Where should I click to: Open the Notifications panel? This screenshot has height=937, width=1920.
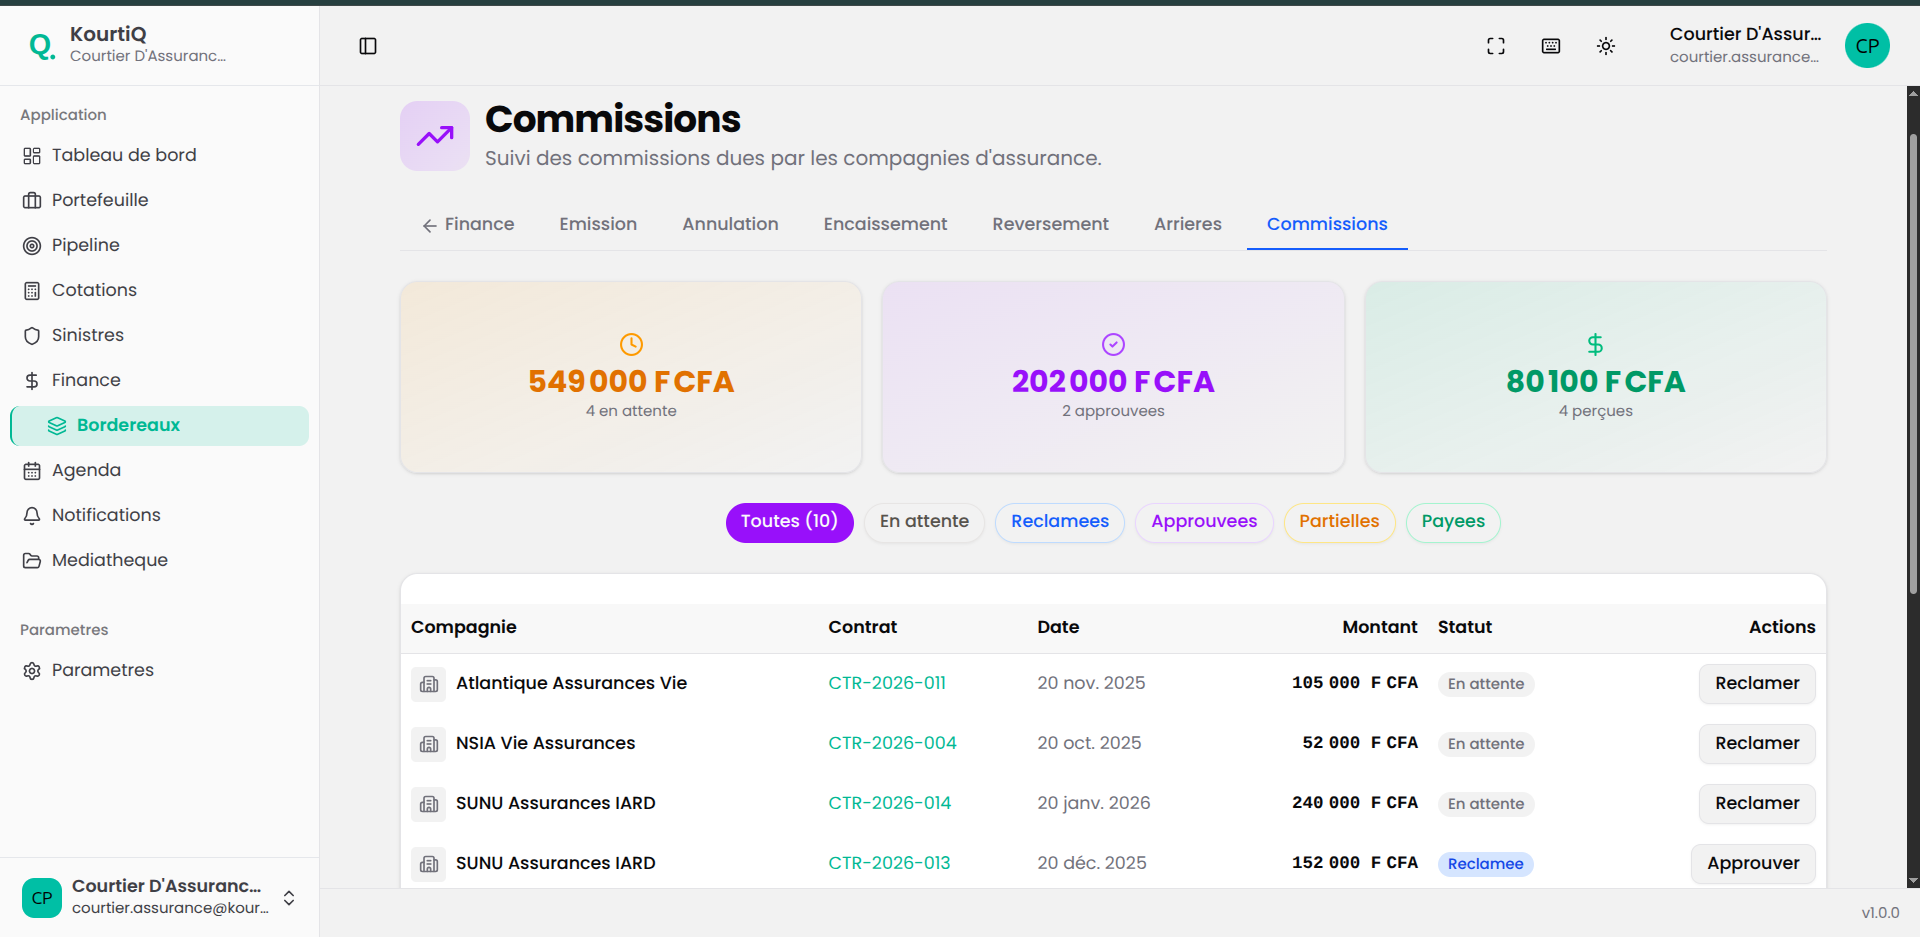pyautogui.click(x=106, y=514)
